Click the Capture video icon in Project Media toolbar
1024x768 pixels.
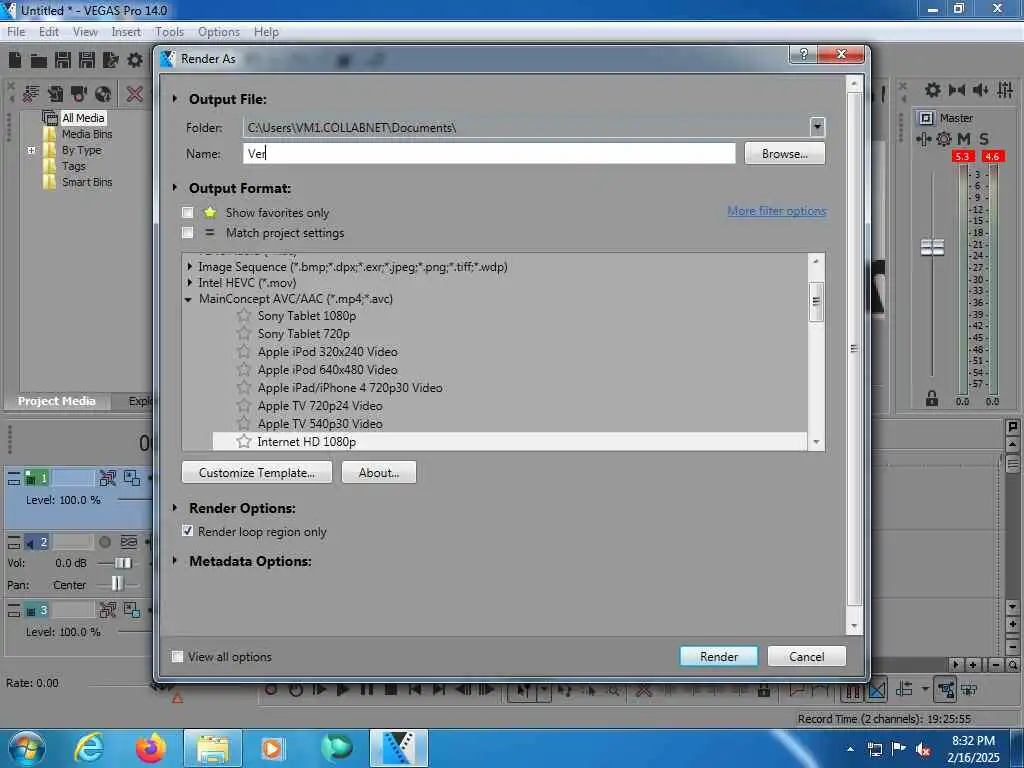(79, 94)
